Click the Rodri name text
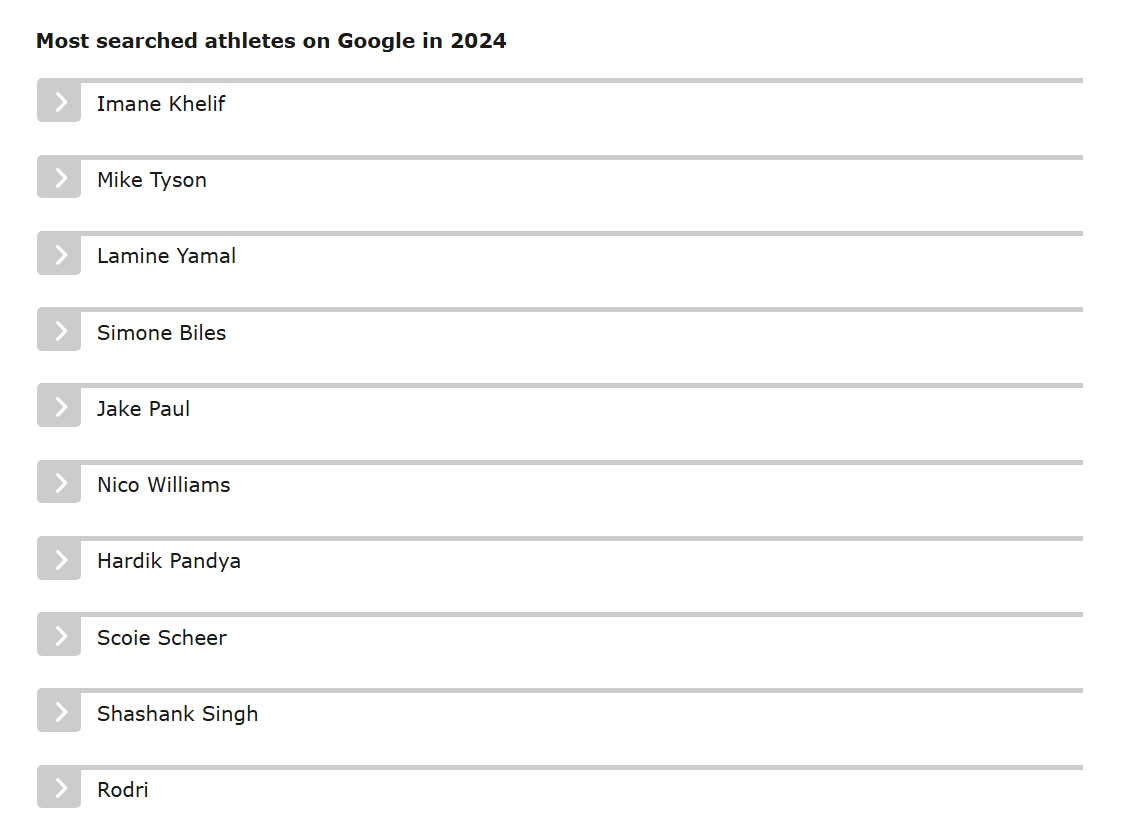 click(122, 790)
